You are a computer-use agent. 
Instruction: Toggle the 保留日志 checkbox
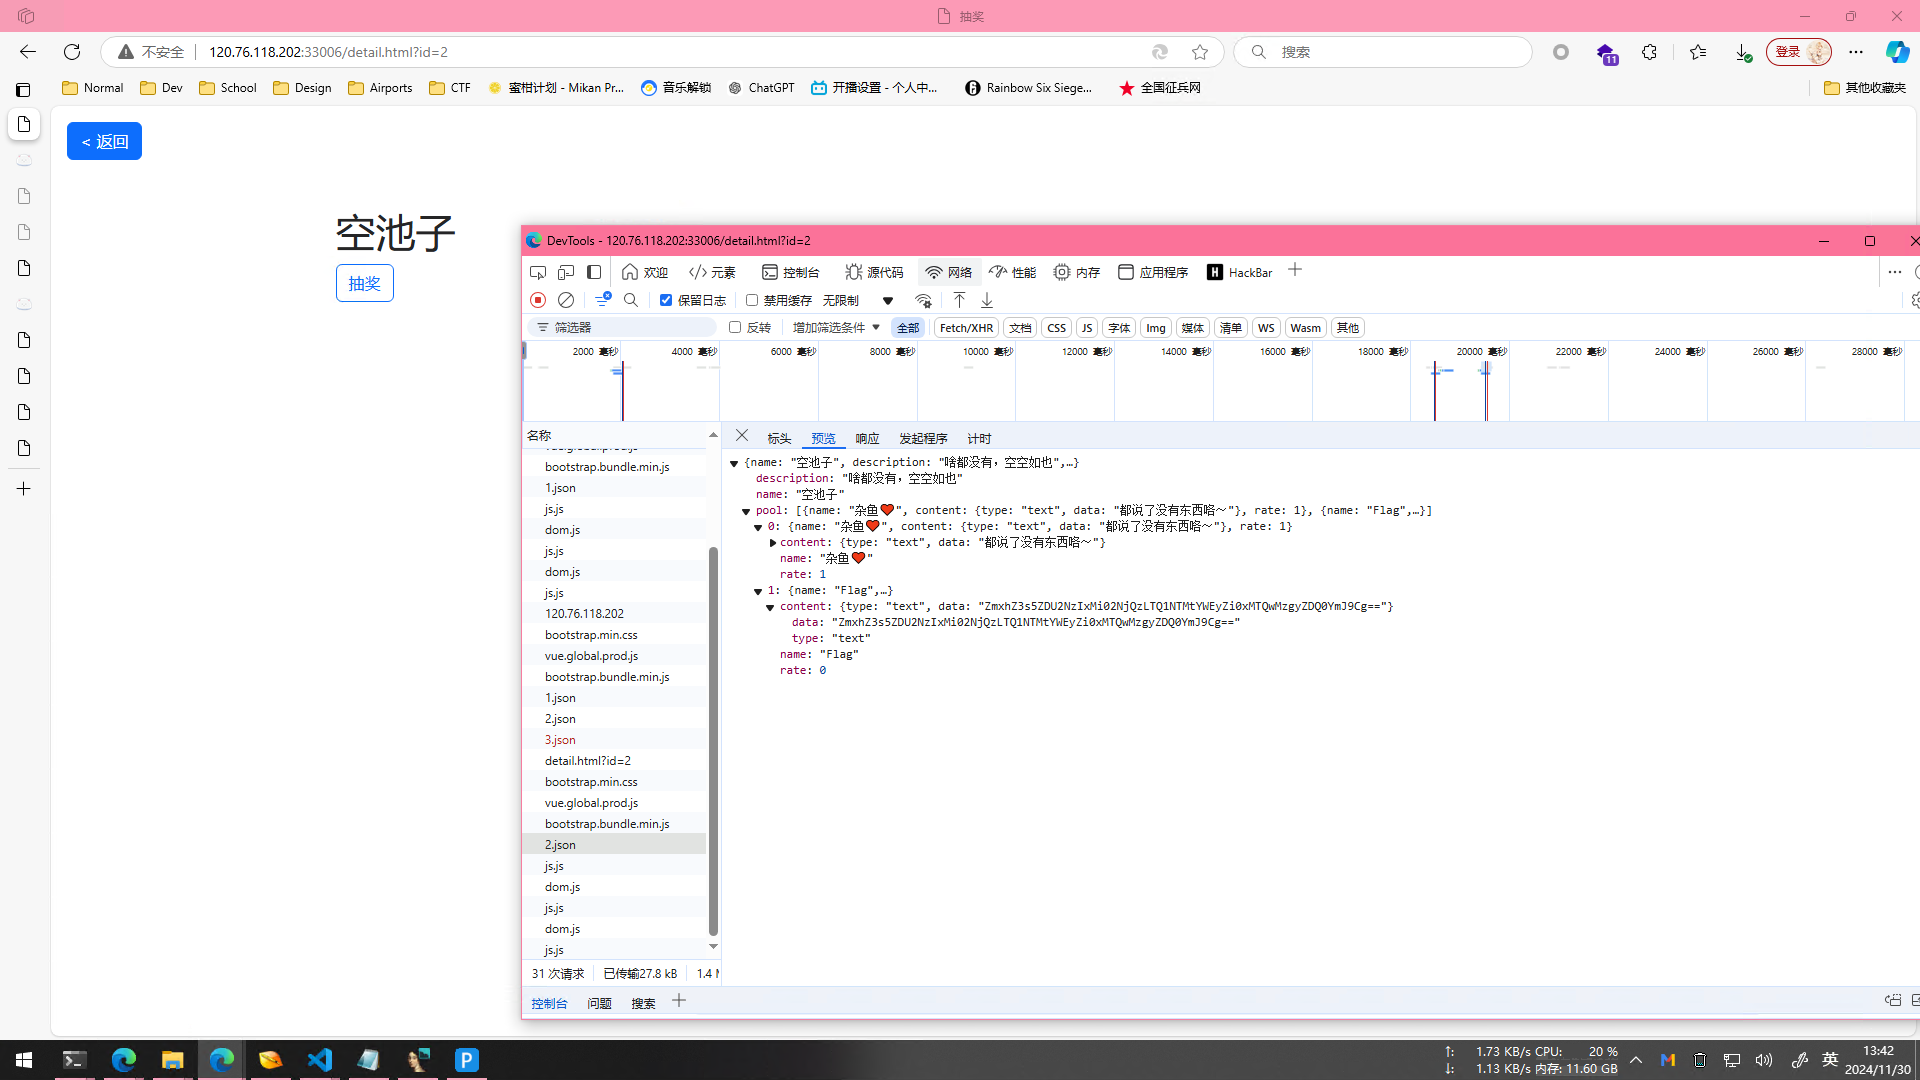pos(666,300)
